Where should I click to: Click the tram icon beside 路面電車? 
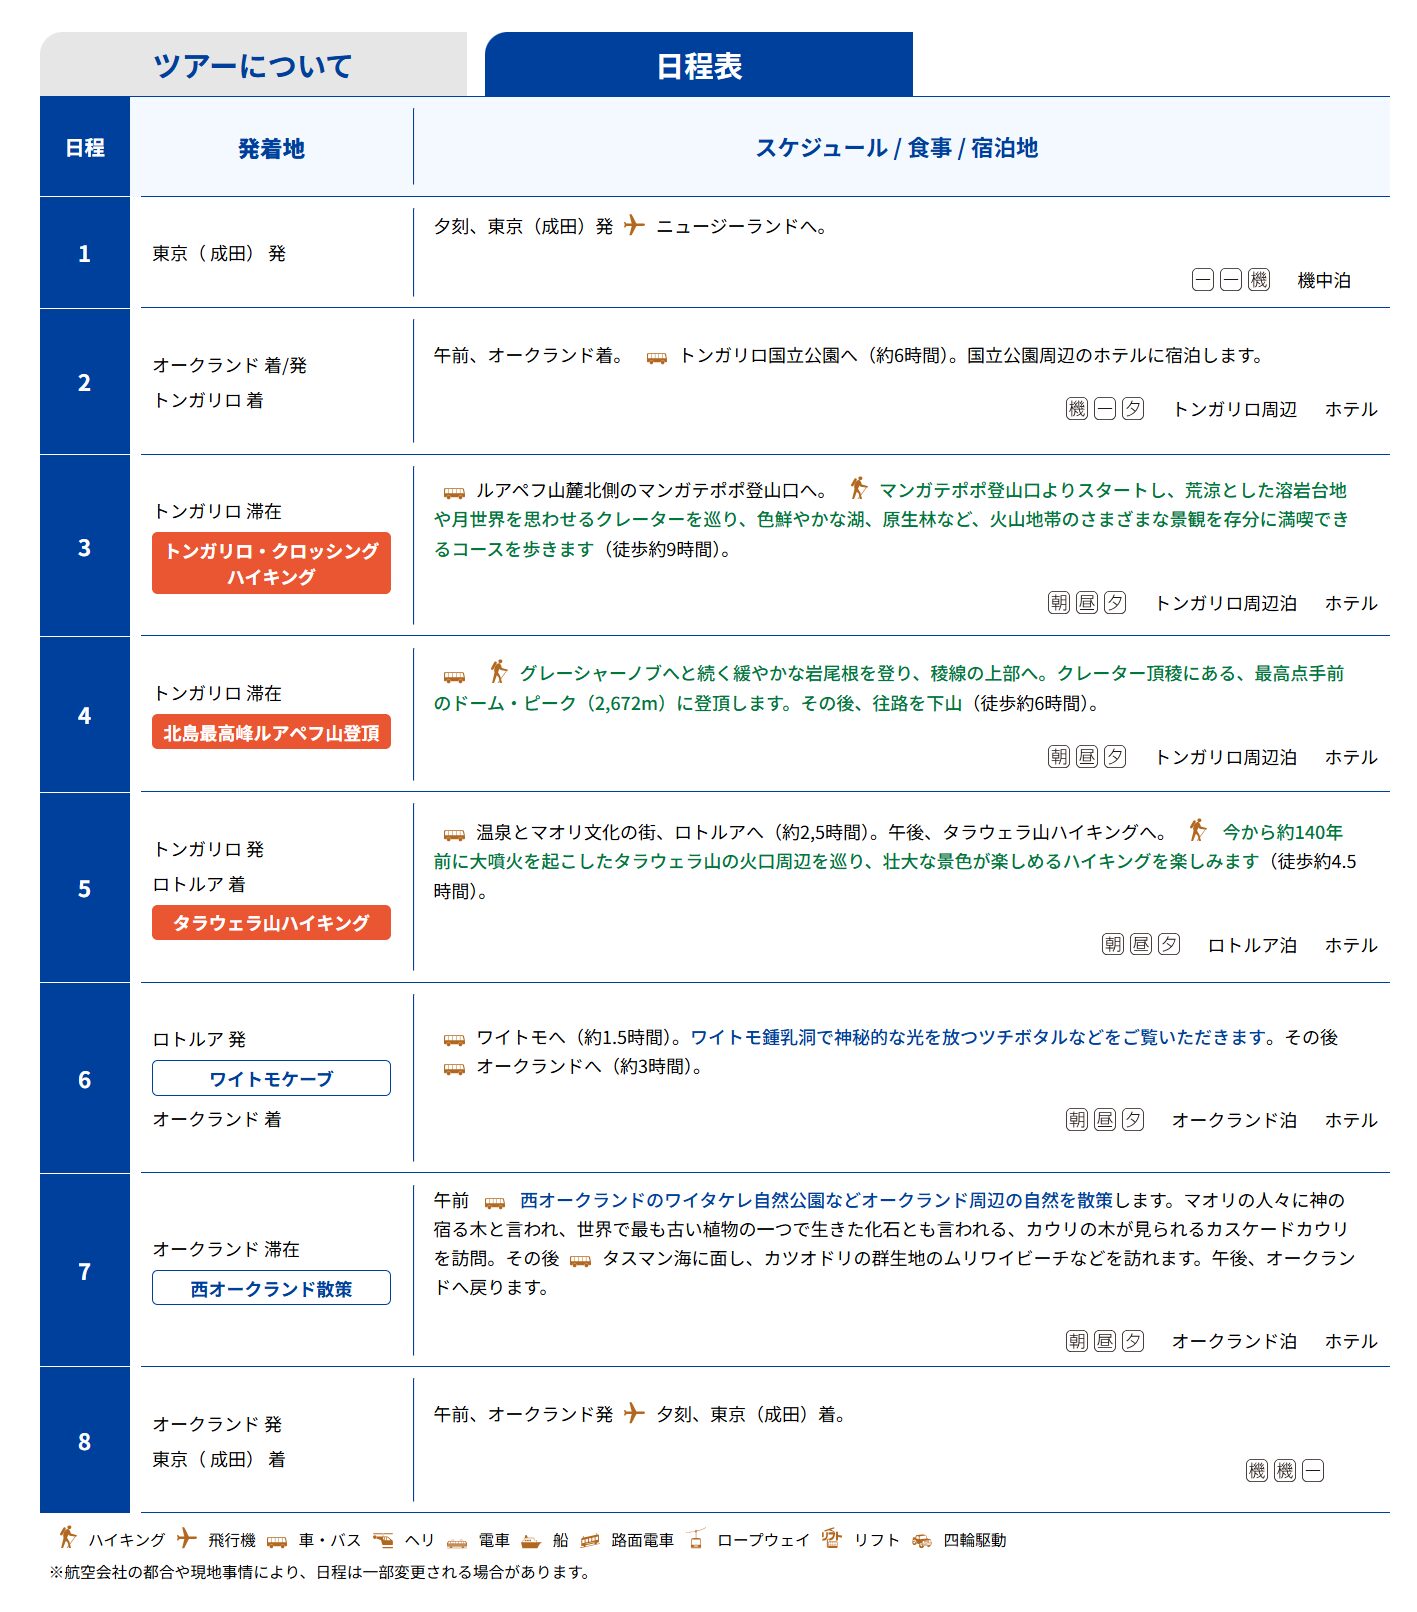(590, 1540)
